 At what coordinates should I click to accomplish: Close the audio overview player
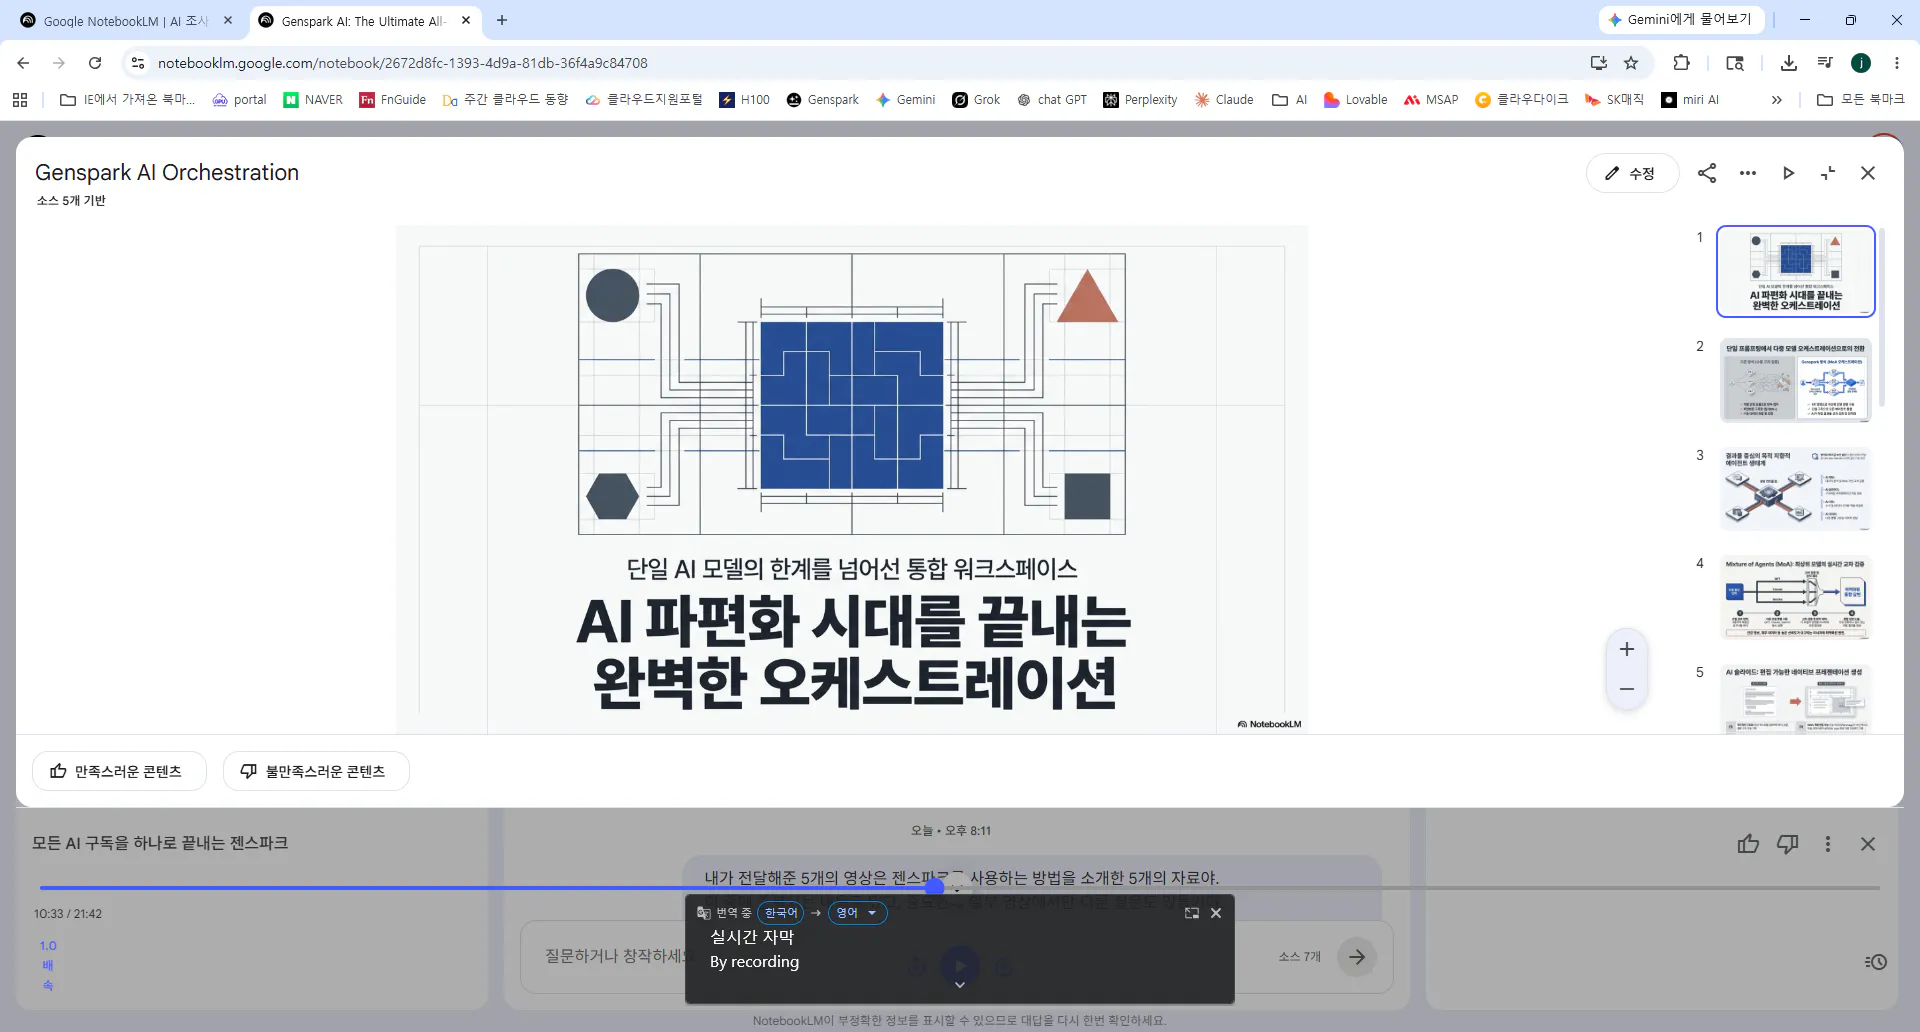pos(1868,844)
